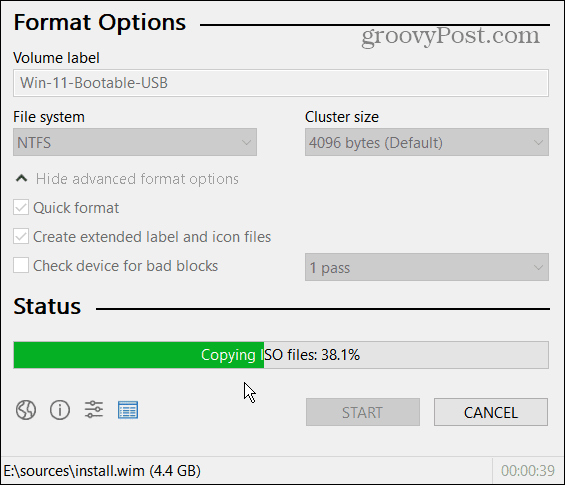565x485 pixels.
Task: Click the install.wim status bar text
Action: (x=102, y=471)
